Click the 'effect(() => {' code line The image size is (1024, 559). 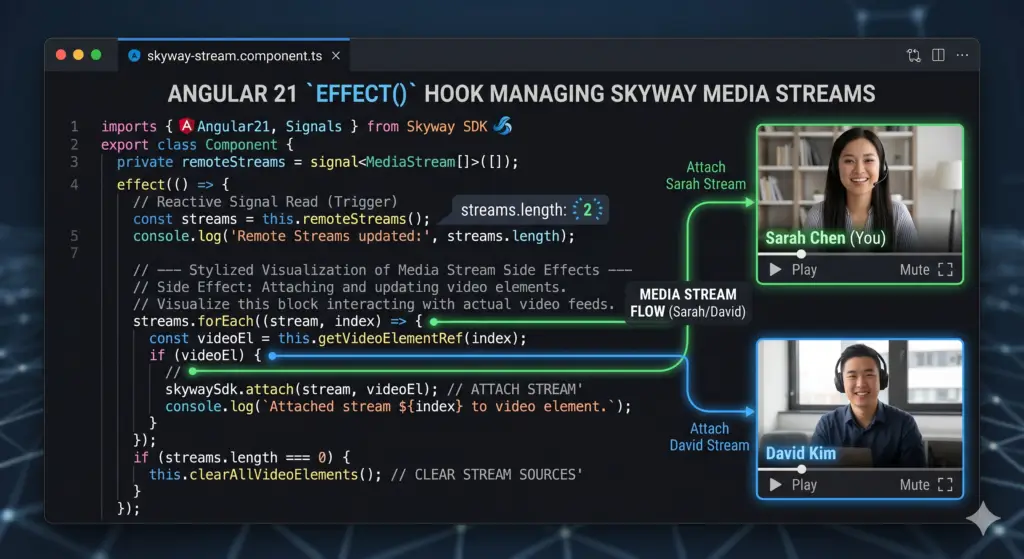pos(173,184)
